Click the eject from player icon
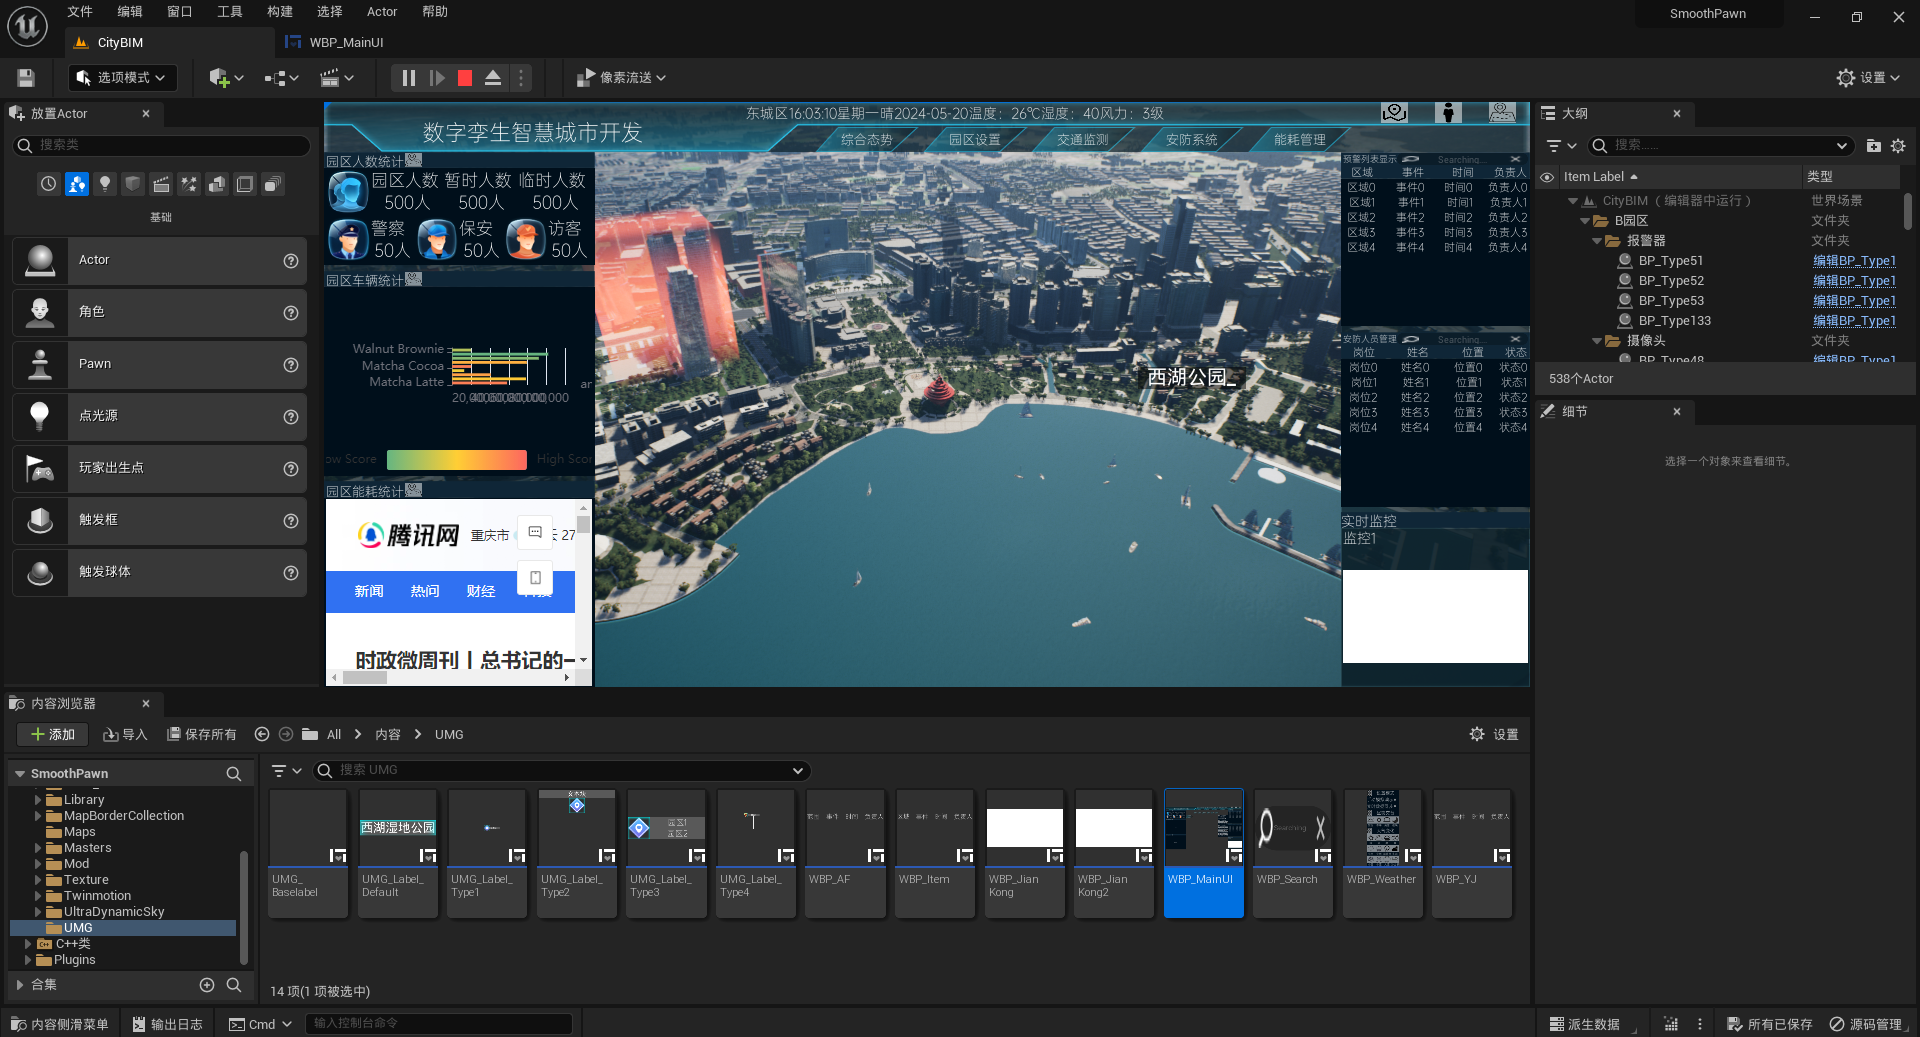 coord(493,78)
